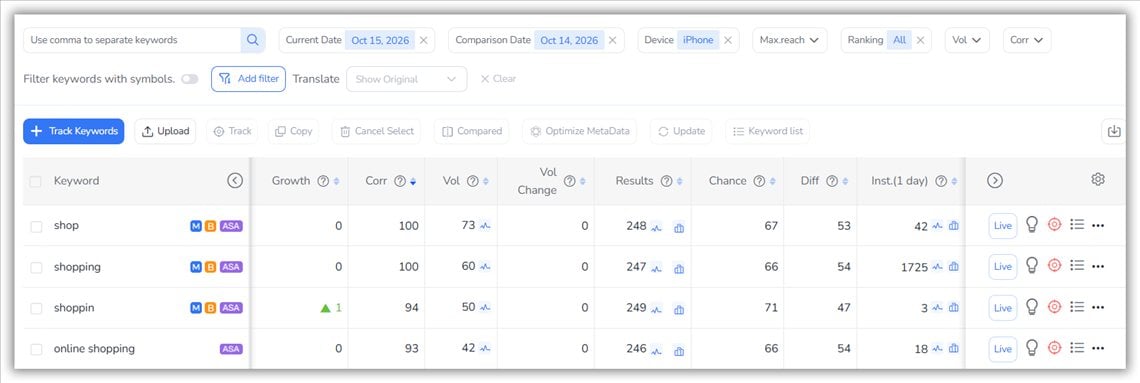Click the Results column header
This screenshot has width=1140, height=383.
pyautogui.click(x=634, y=181)
